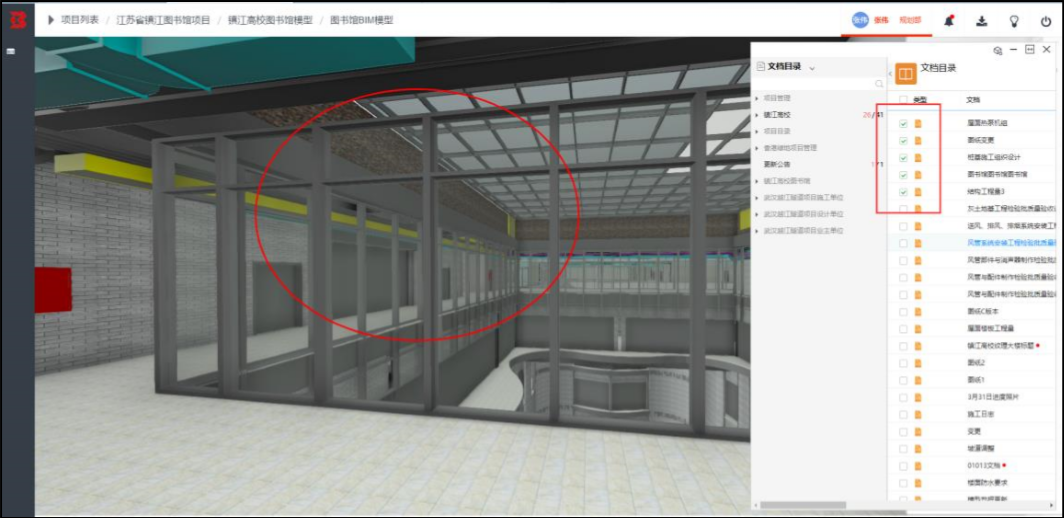Click the 规划部 department label
The image size is (1064, 518).
tap(910, 20)
